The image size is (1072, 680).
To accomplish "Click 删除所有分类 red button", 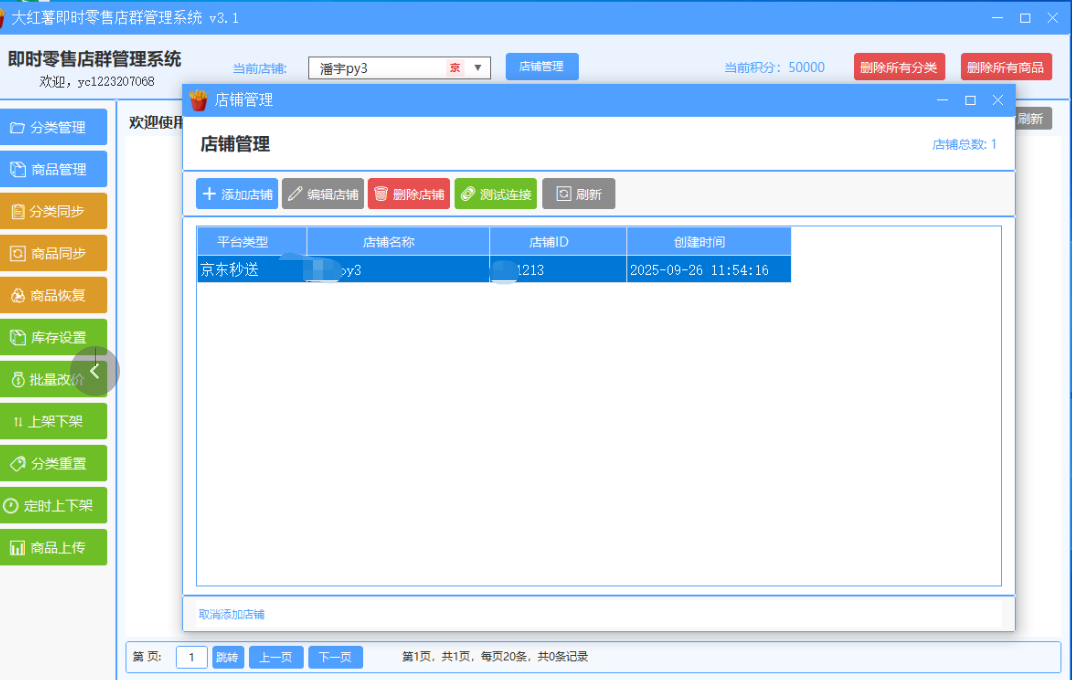I will (899, 67).
